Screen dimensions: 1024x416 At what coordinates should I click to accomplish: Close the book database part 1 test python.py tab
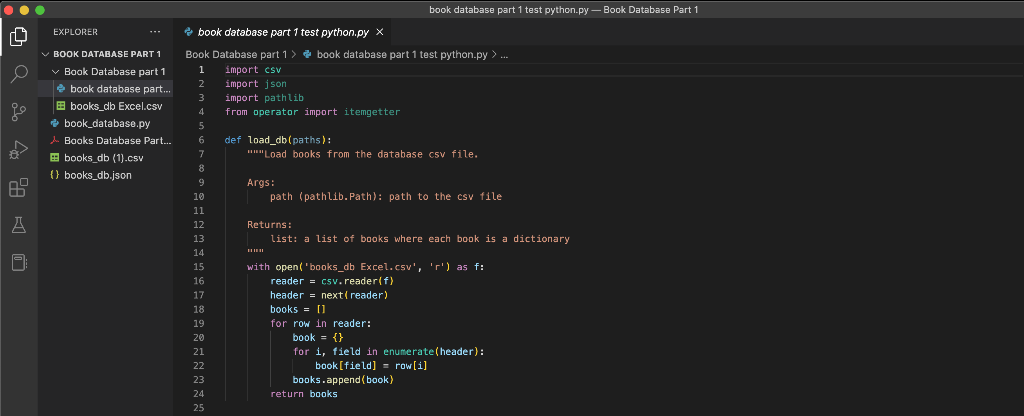(380, 32)
